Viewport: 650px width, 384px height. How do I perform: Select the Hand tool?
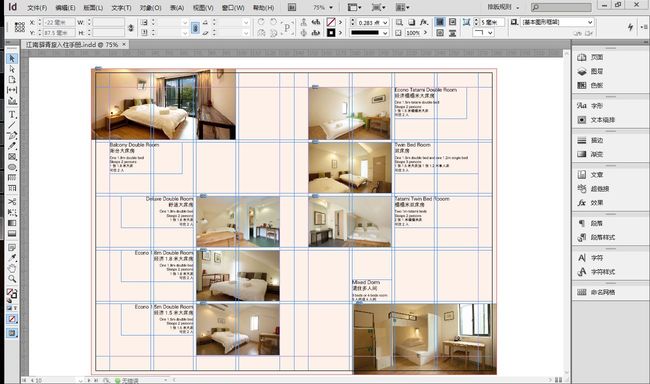pos(12,268)
